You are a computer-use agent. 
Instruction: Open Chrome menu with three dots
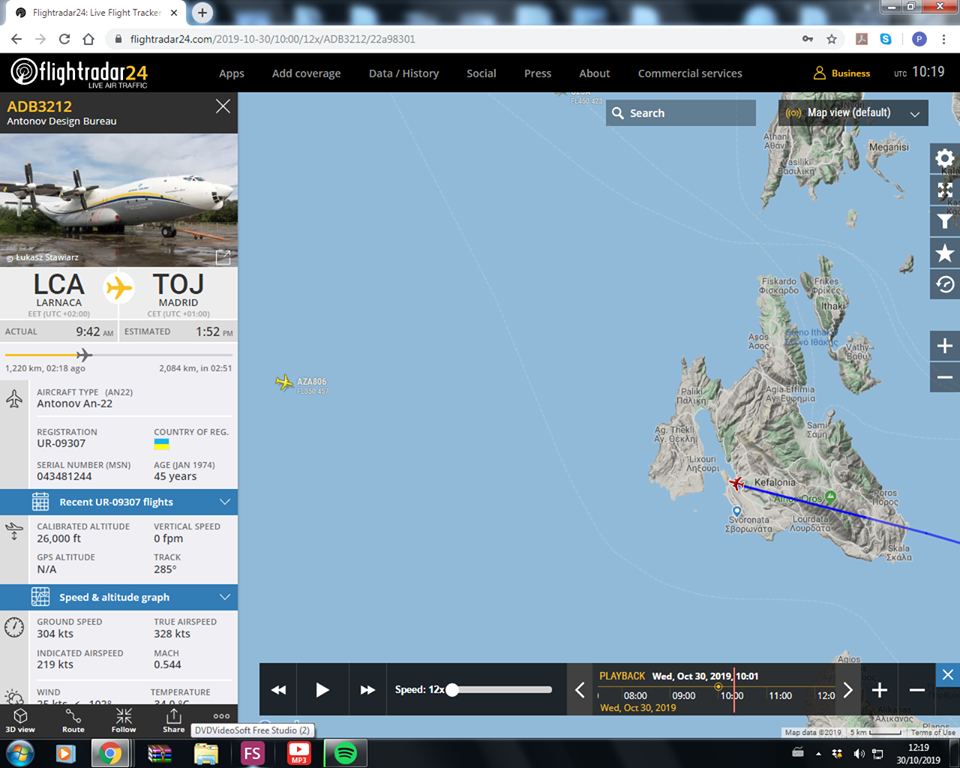tap(943, 39)
